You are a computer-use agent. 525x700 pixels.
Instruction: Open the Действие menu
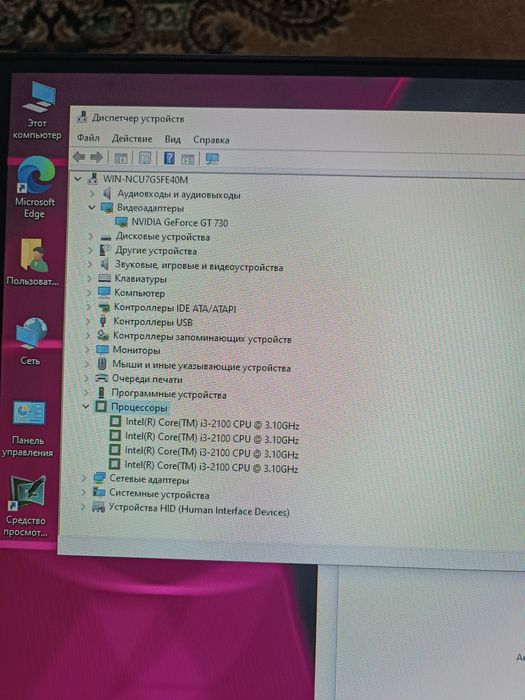tap(132, 139)
